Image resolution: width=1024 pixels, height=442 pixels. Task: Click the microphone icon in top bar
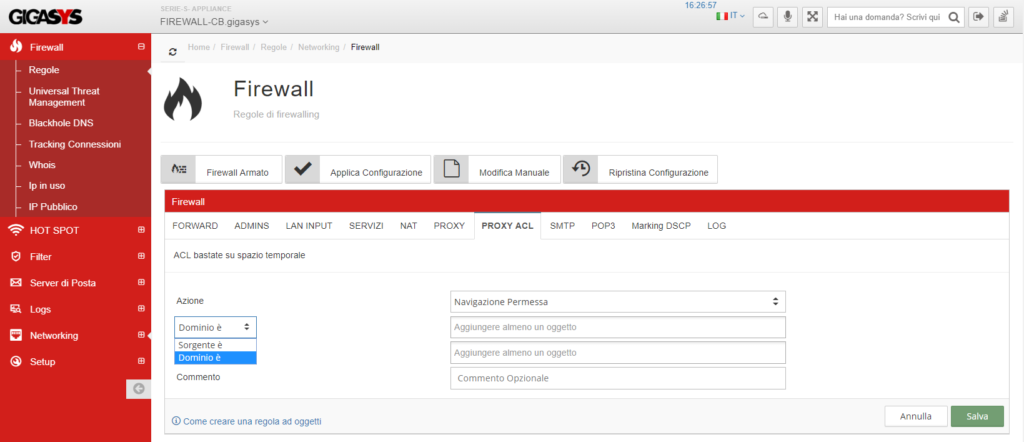788,16
